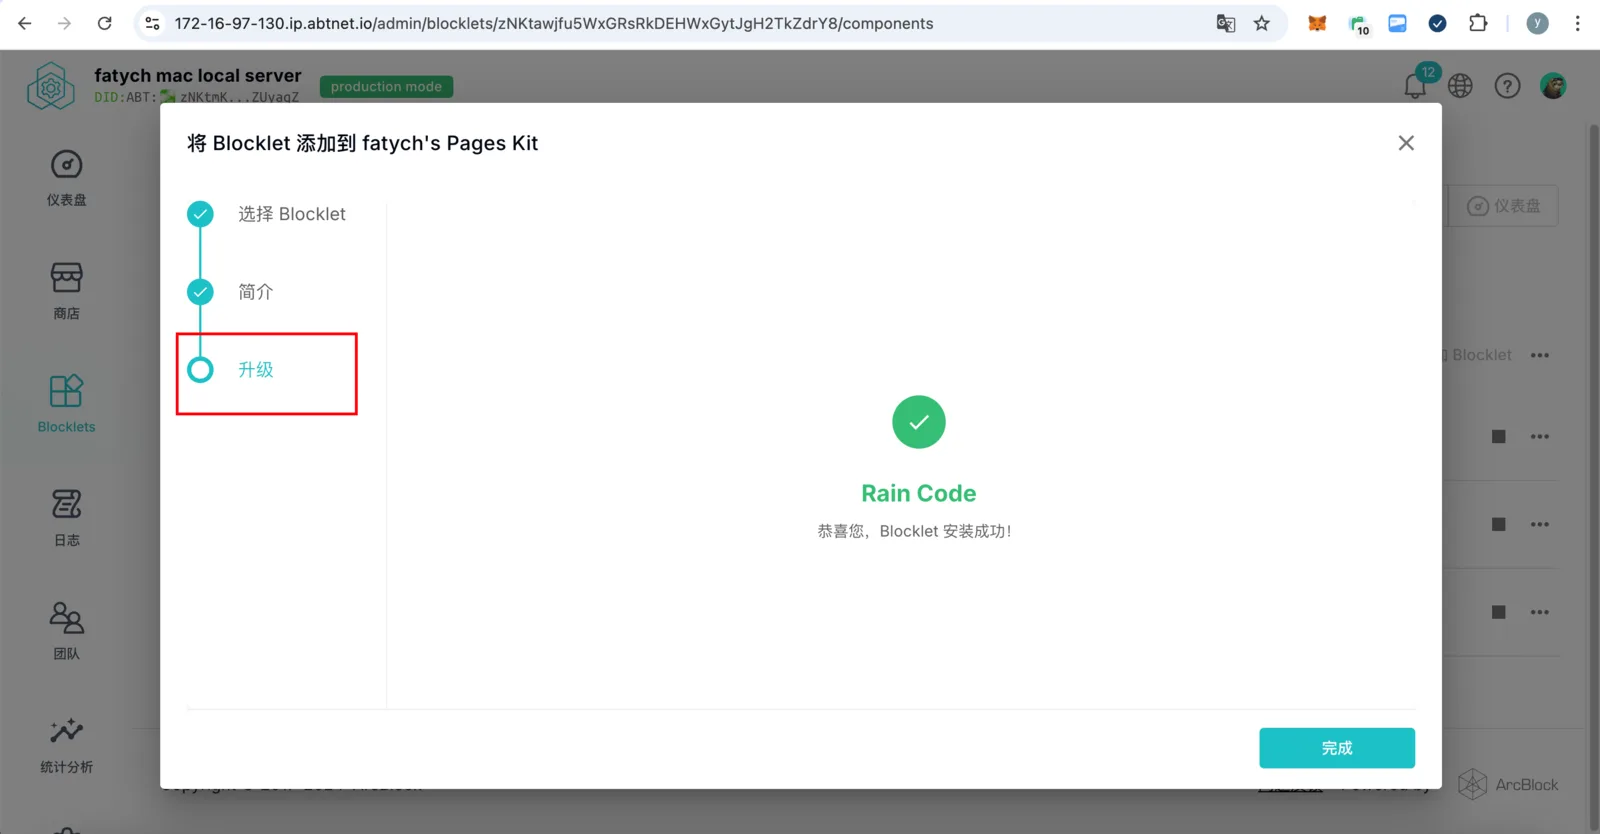This screenshot has width=1600, height=834.
Task: Open the 团队 sidebar item
Action: [67, 631]
